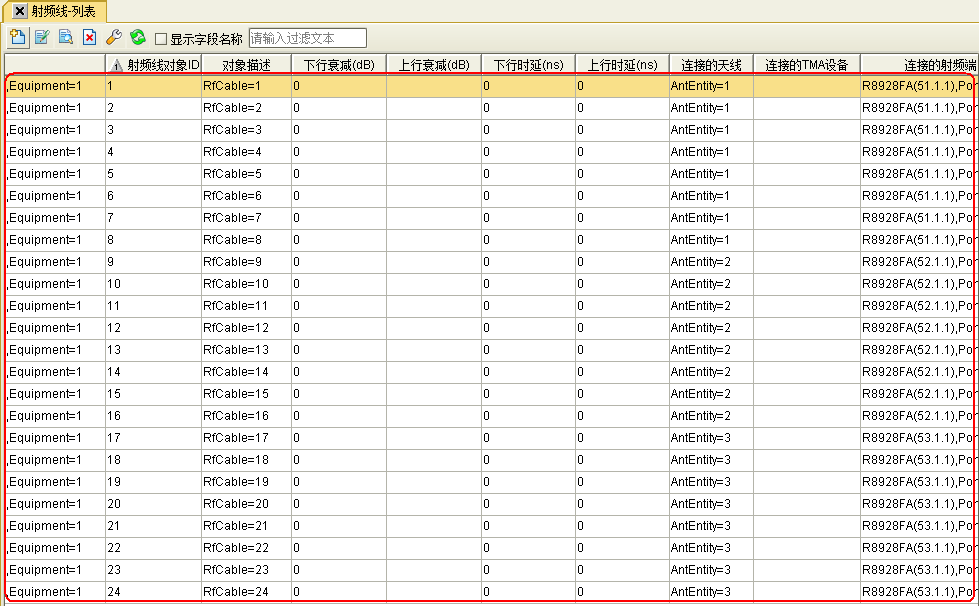Close the 射频线-列表 tab with X

[x=20, y=11]
